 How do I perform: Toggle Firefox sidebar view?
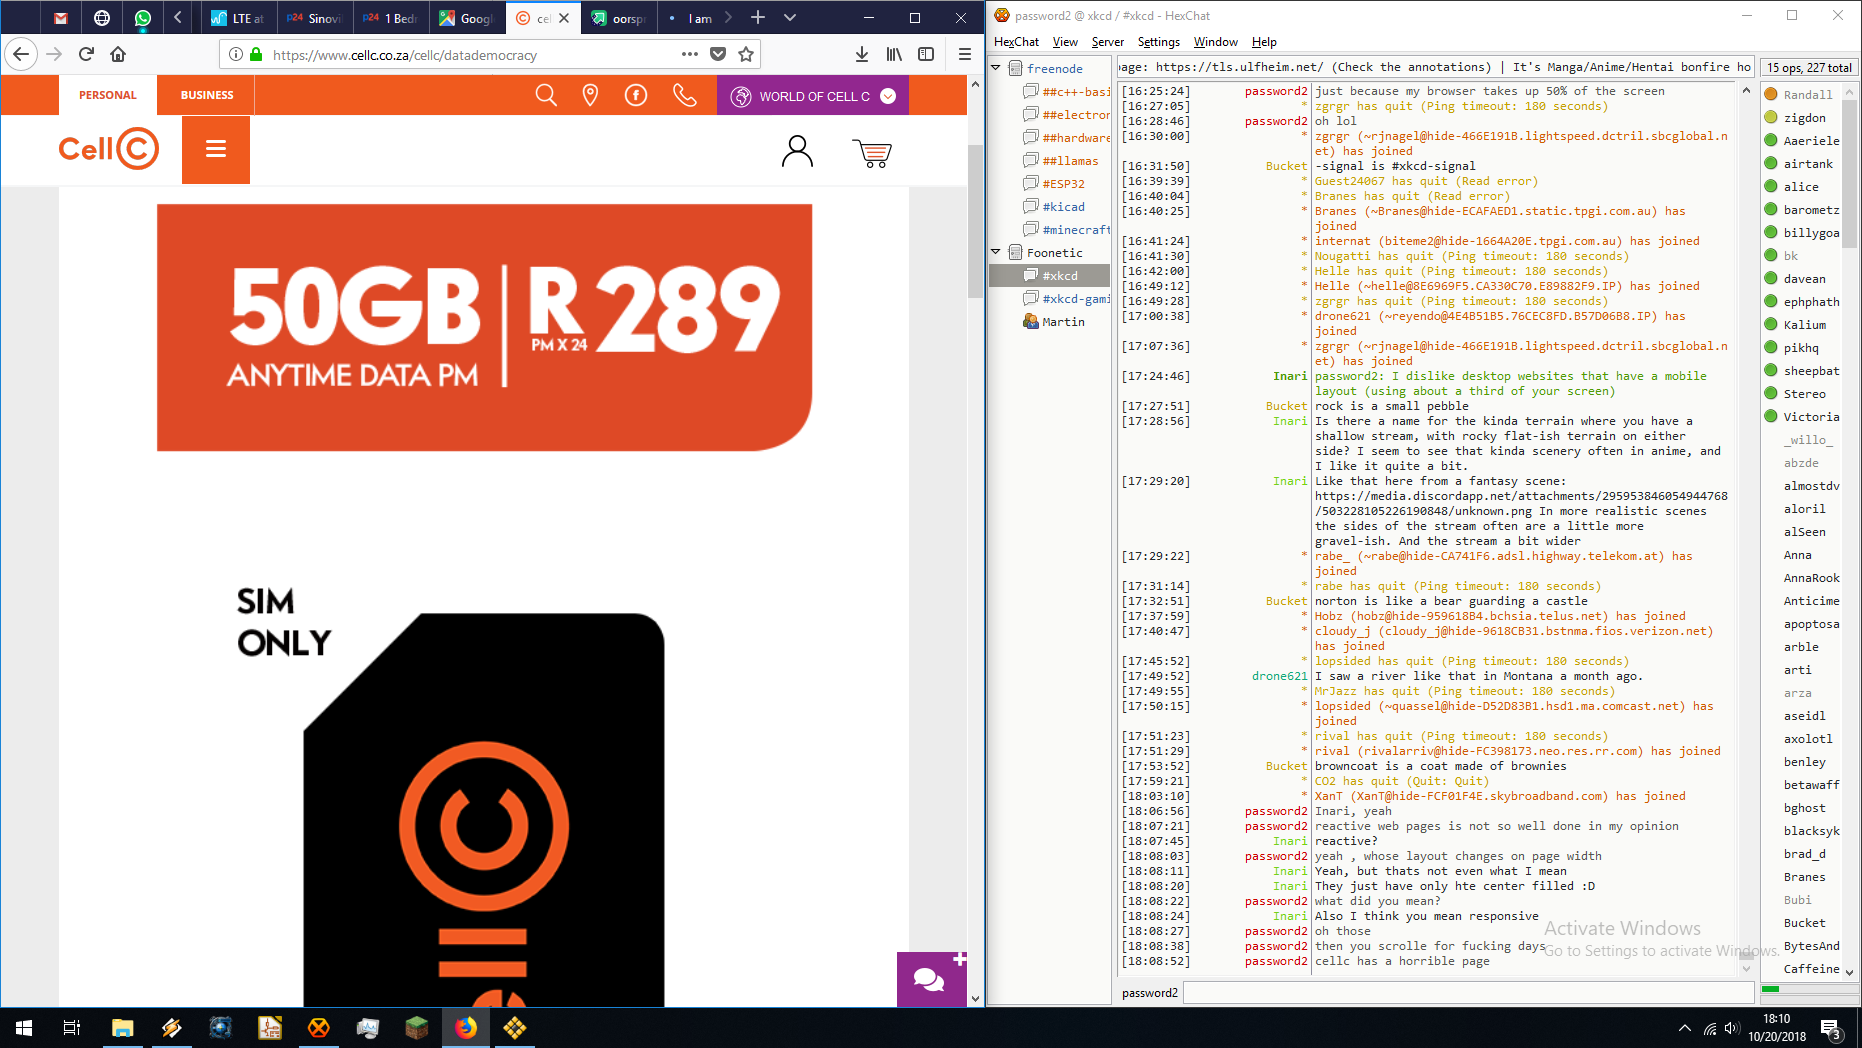(926, 54)
